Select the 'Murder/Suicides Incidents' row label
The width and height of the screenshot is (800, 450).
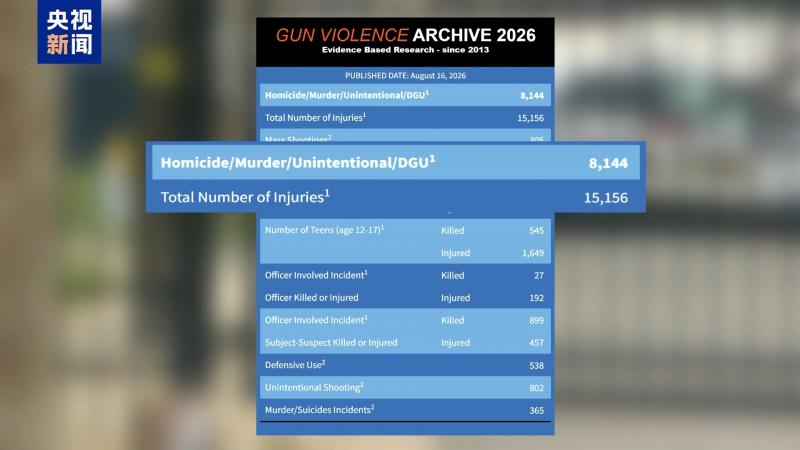[319, 410]
